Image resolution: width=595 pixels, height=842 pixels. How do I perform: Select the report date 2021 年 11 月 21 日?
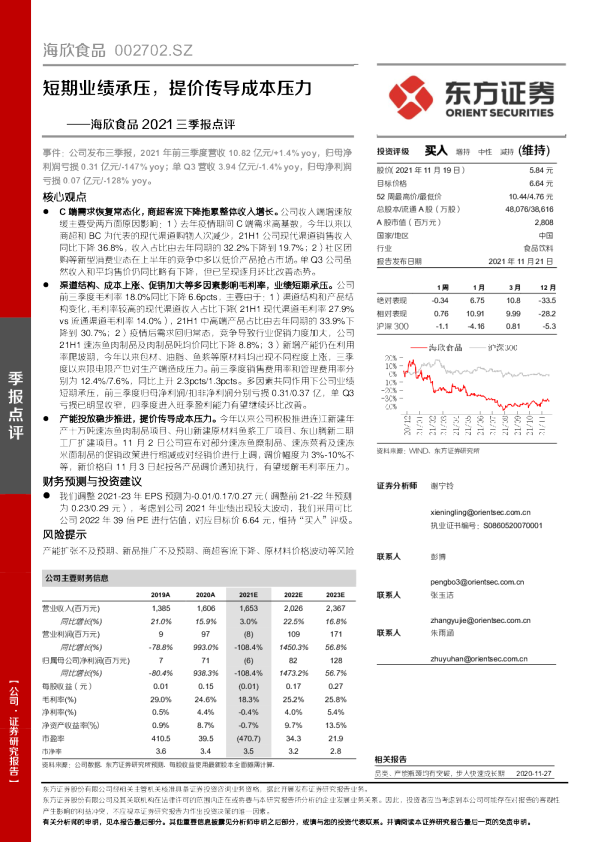pyautogui.click(x=521, y=262)
